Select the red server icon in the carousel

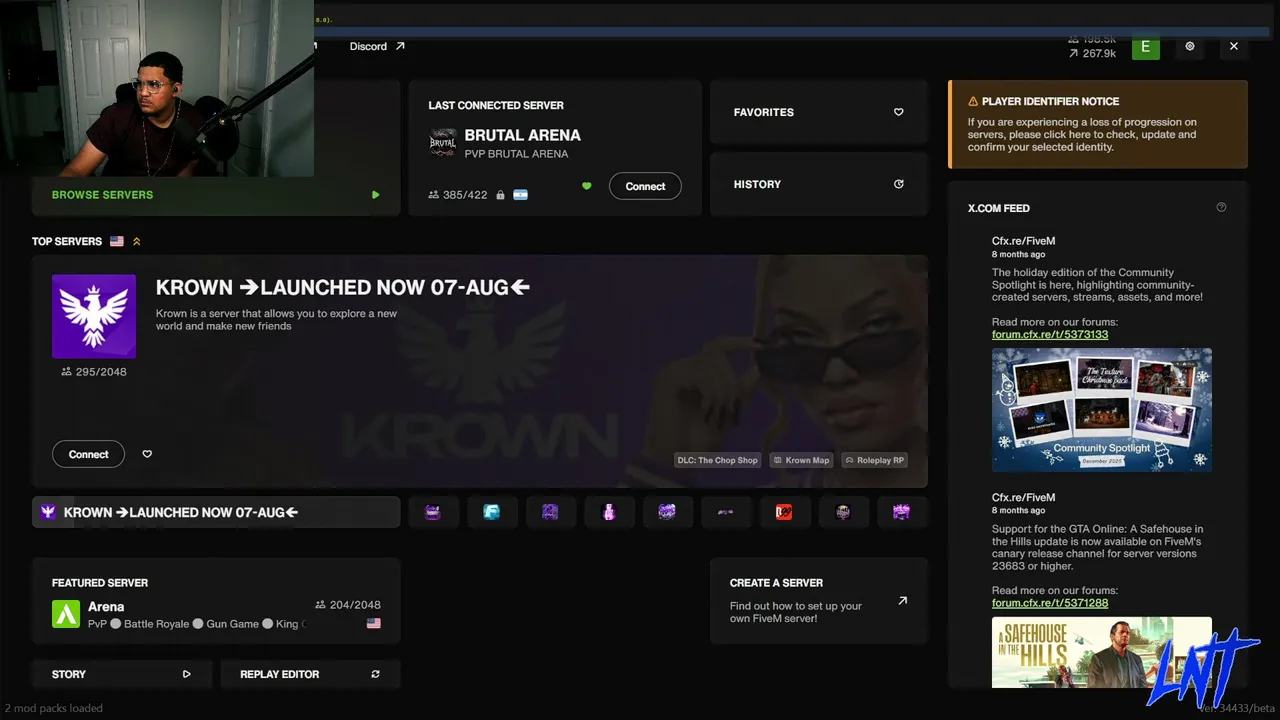click(784, 512)
